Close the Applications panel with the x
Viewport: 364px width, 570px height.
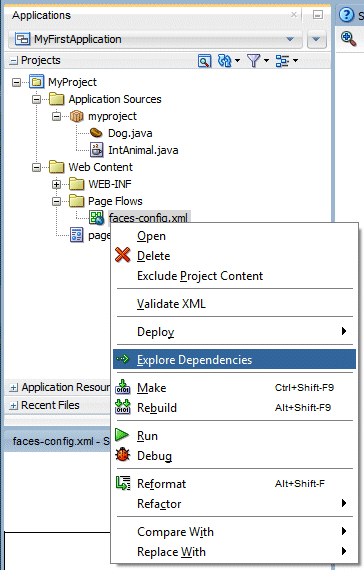[x=294, y=15]
